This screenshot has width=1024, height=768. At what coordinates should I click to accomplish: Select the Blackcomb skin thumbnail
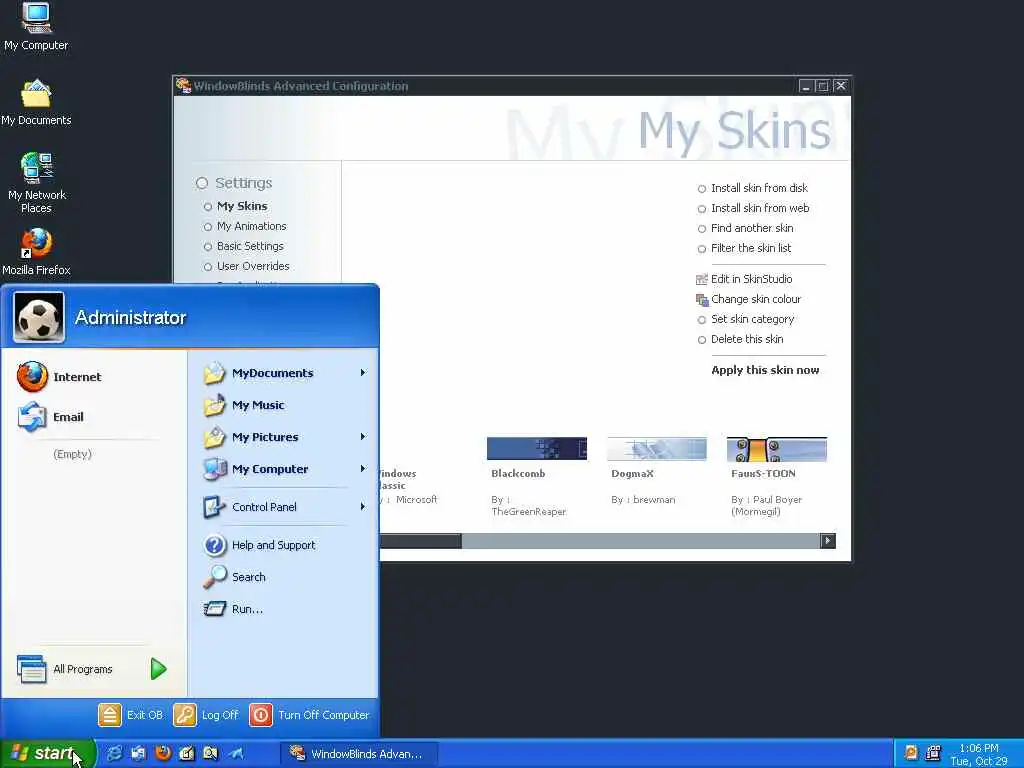pos(536,449)
